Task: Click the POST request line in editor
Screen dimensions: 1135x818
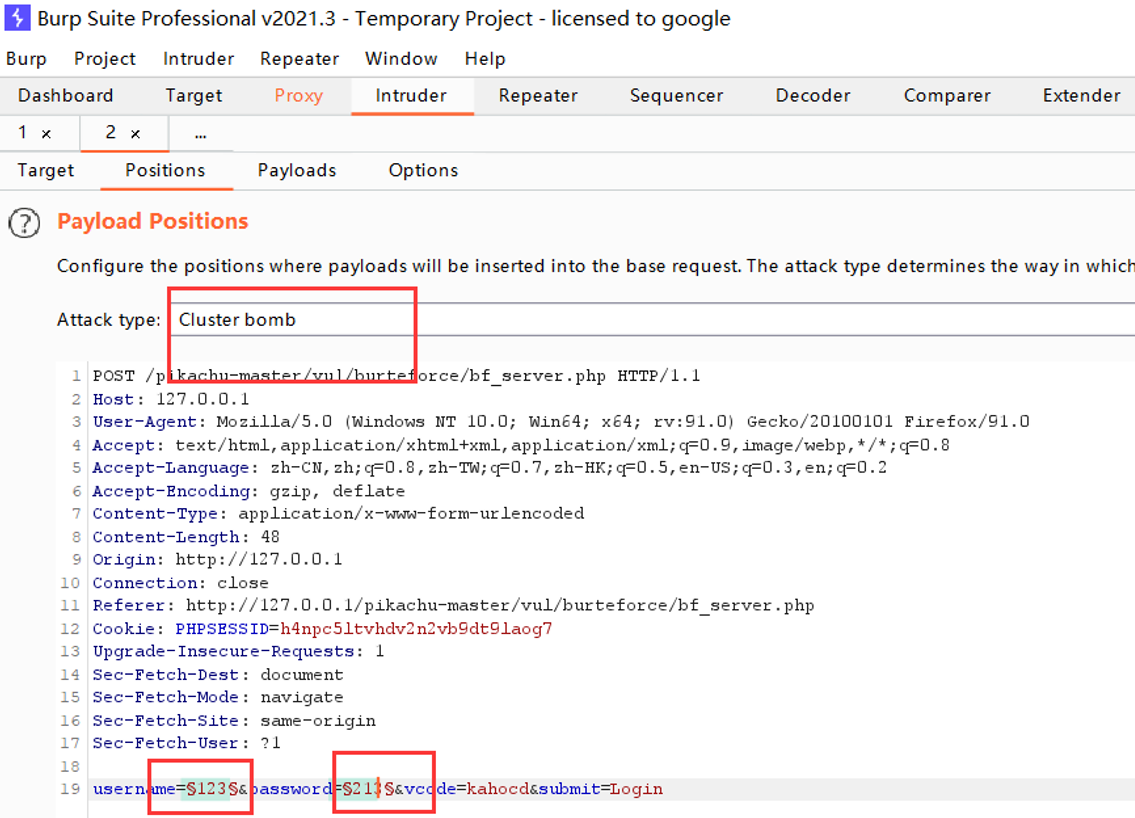Action: [x=397, y=376]
